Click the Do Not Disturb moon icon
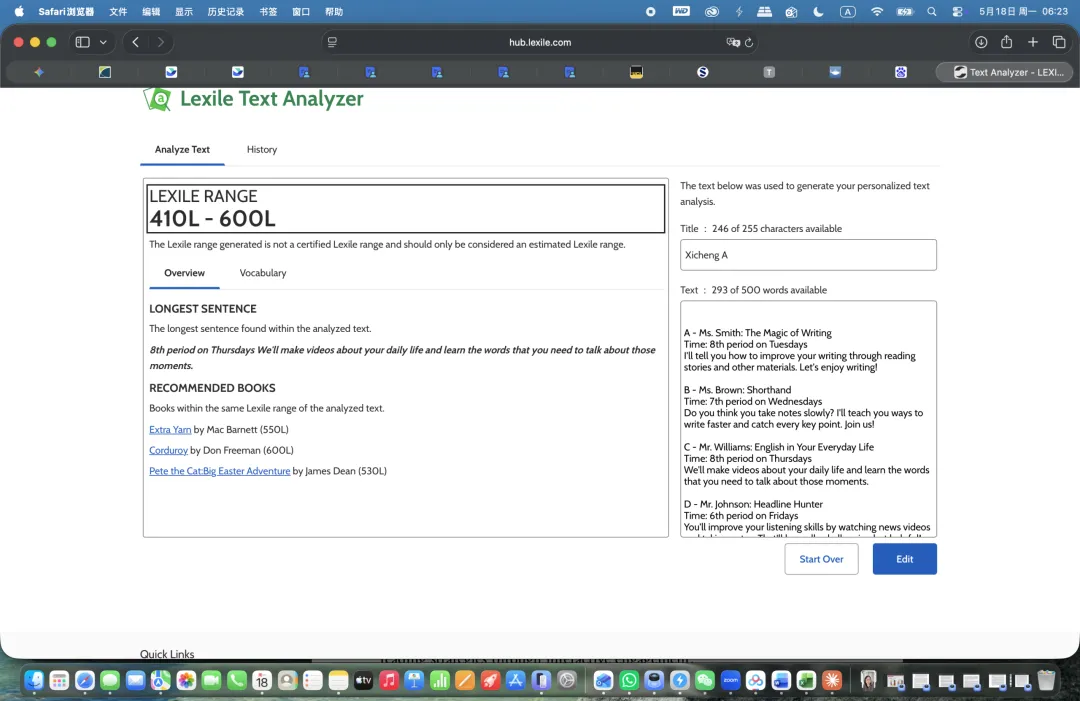The width and height of the screenshot is (1080, 701). 818,11
